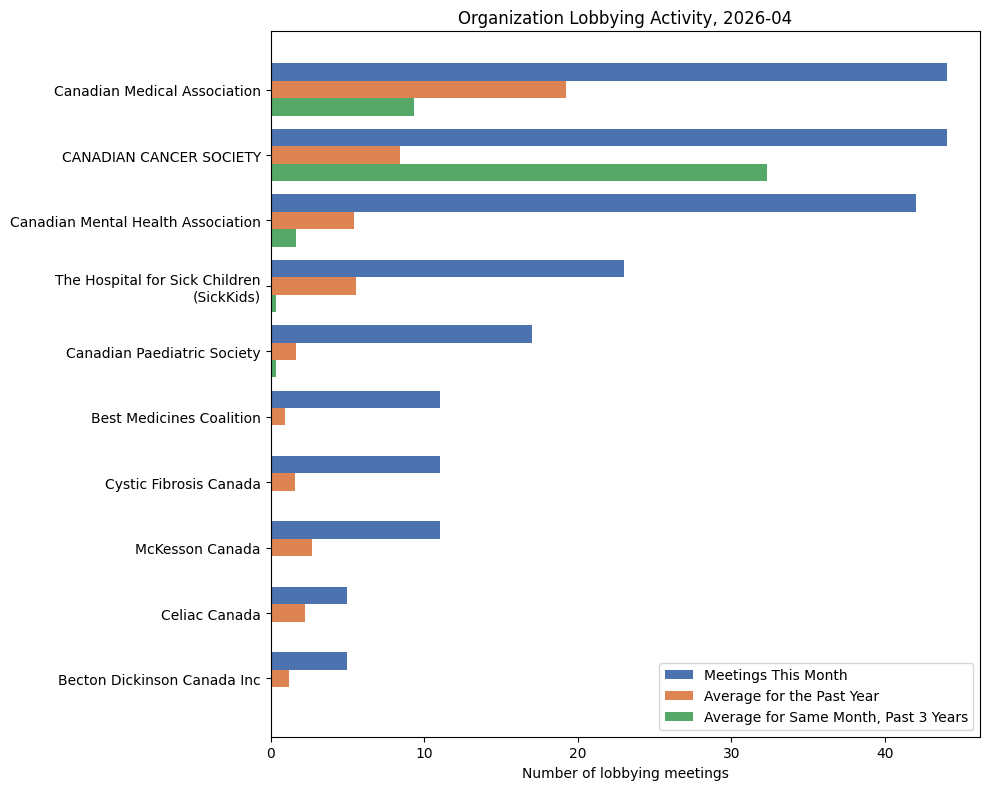Click 'The Hospital for Sick Children (SickKids)' label

(x=157, y=288)
